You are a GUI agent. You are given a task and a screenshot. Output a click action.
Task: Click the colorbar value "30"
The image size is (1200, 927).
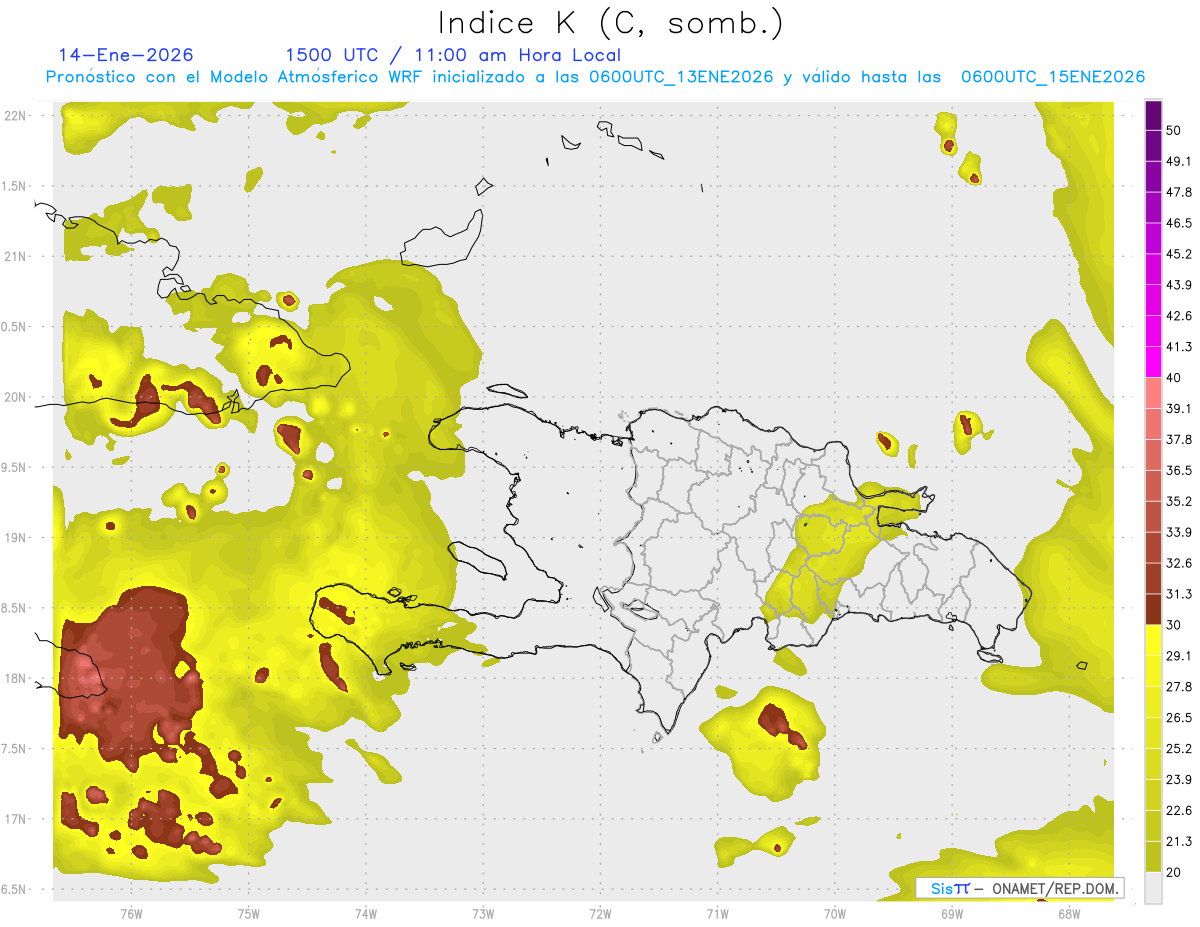(x=1175, y=625)
